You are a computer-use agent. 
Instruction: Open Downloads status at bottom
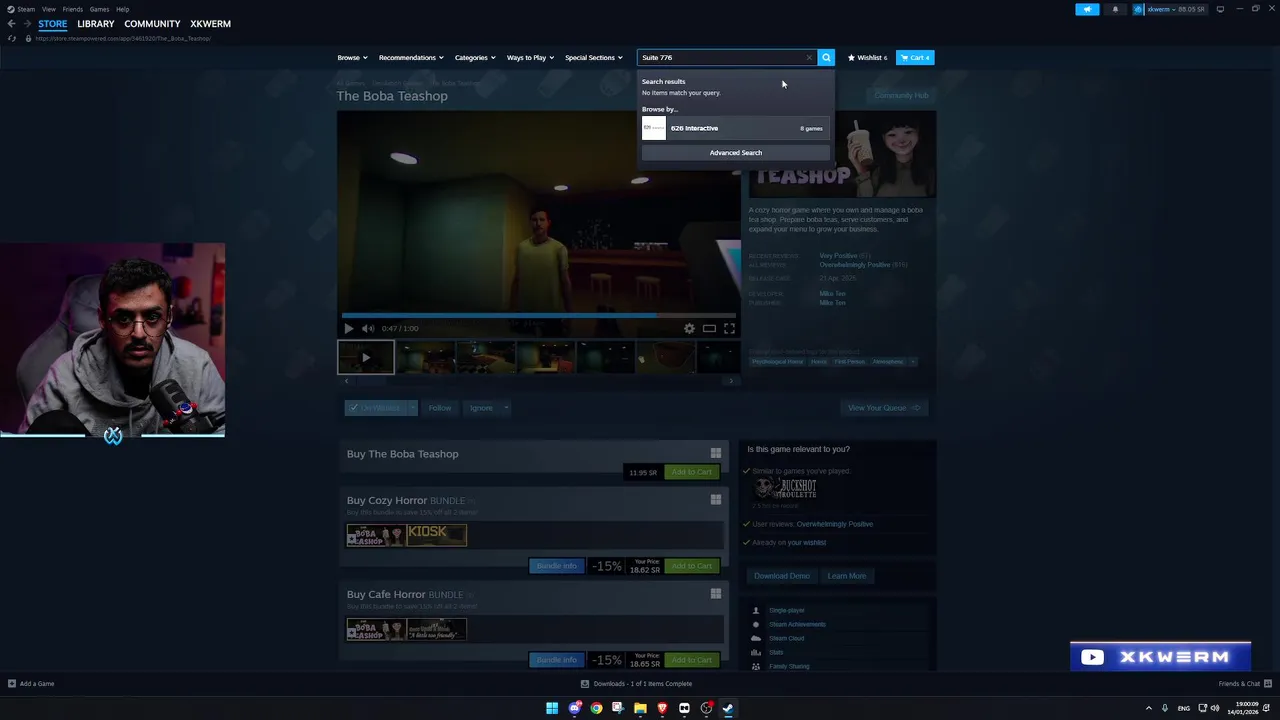tap(636, 684)
